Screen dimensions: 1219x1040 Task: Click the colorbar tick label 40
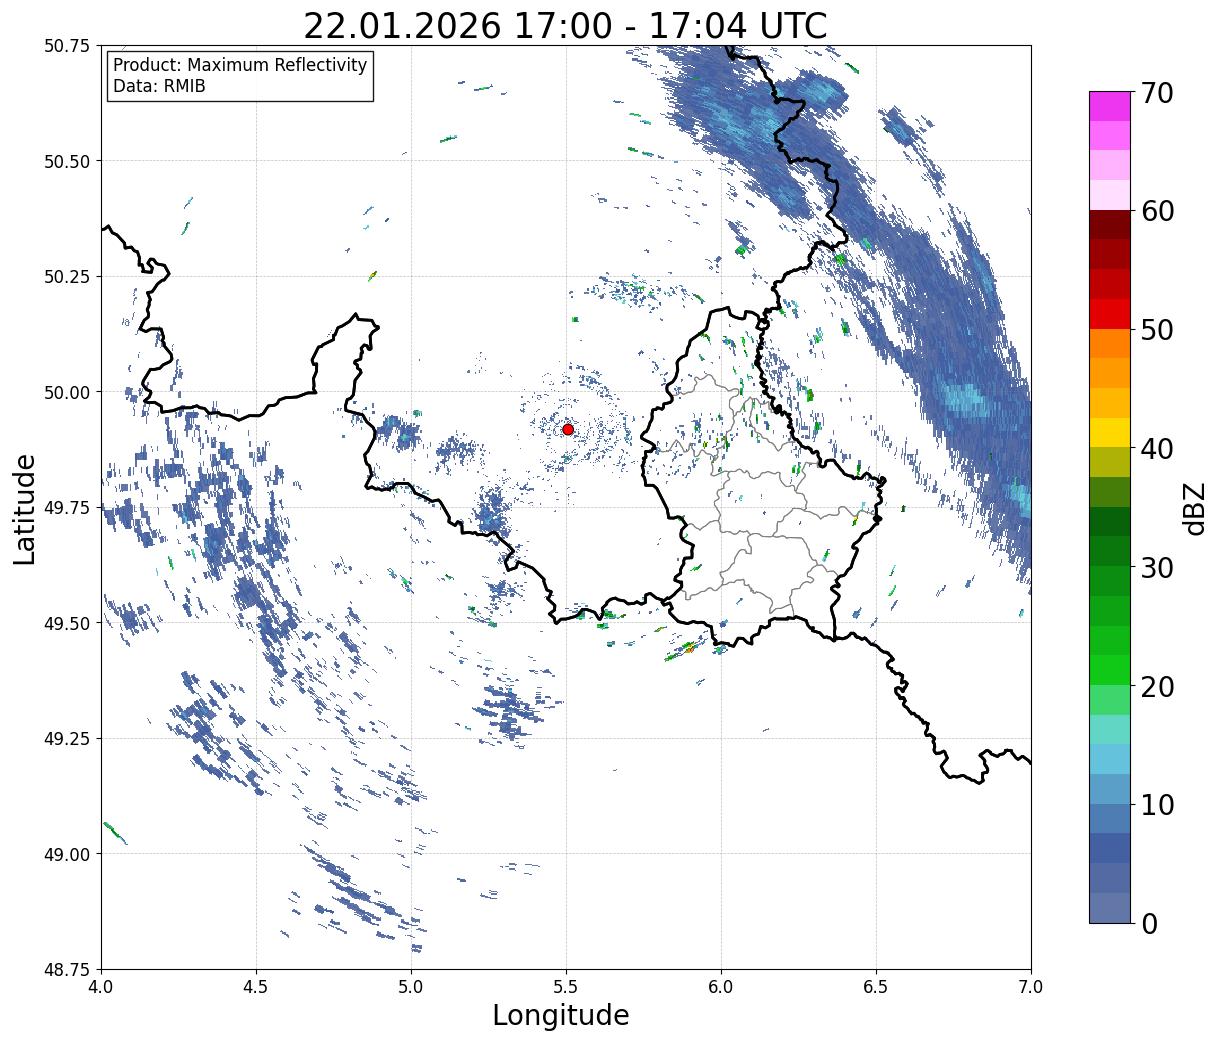click(1157, 449)
